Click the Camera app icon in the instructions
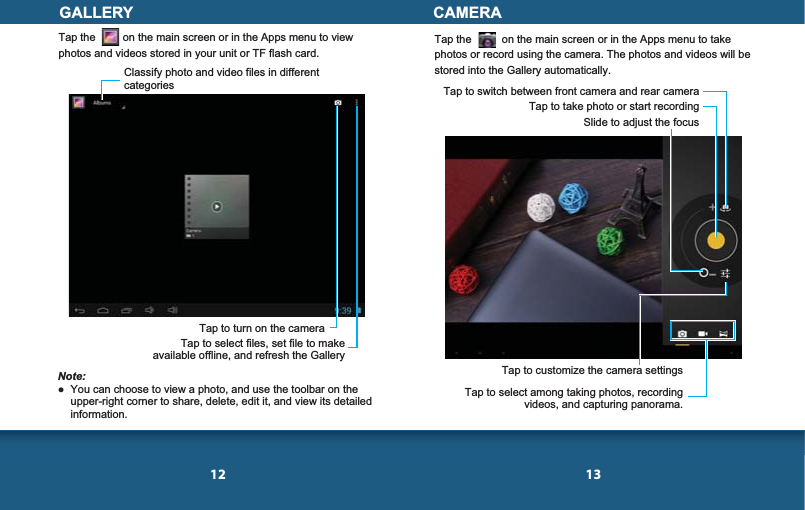 pyautogui.click(x=487, y=40)
